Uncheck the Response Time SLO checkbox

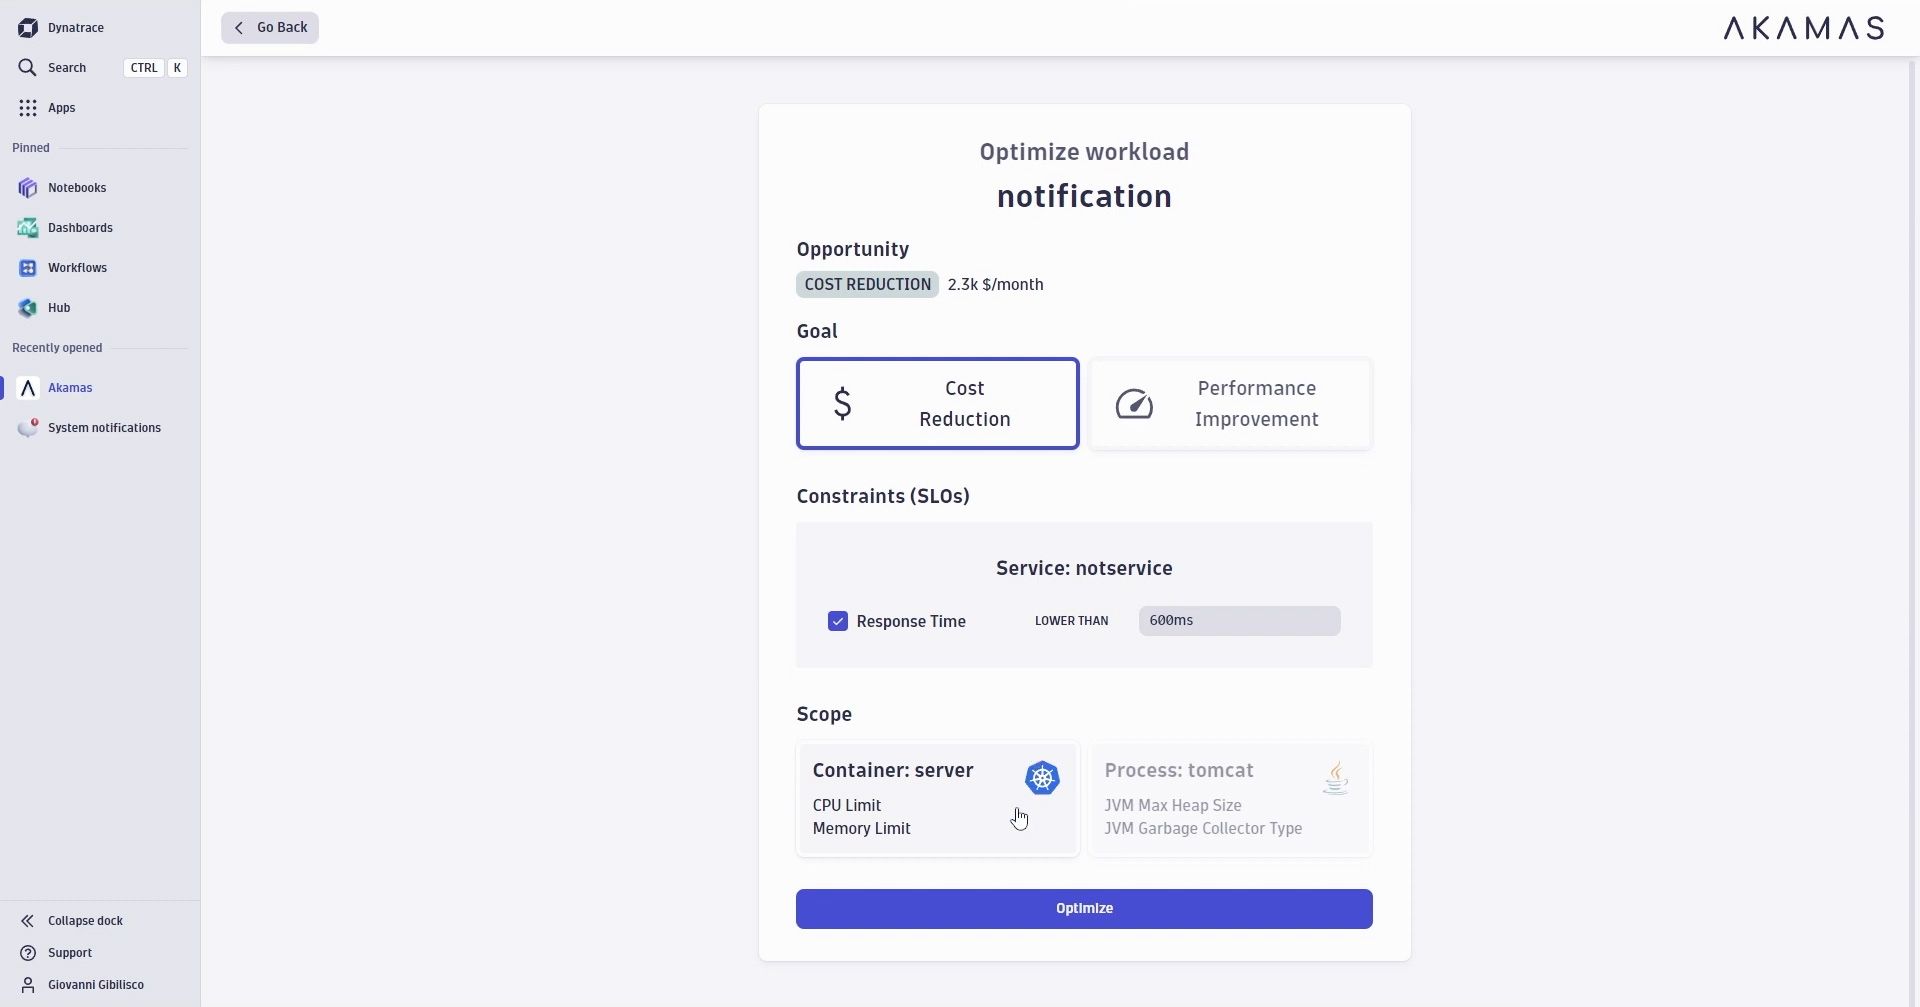pyautogui.click(x=837, y=621)
